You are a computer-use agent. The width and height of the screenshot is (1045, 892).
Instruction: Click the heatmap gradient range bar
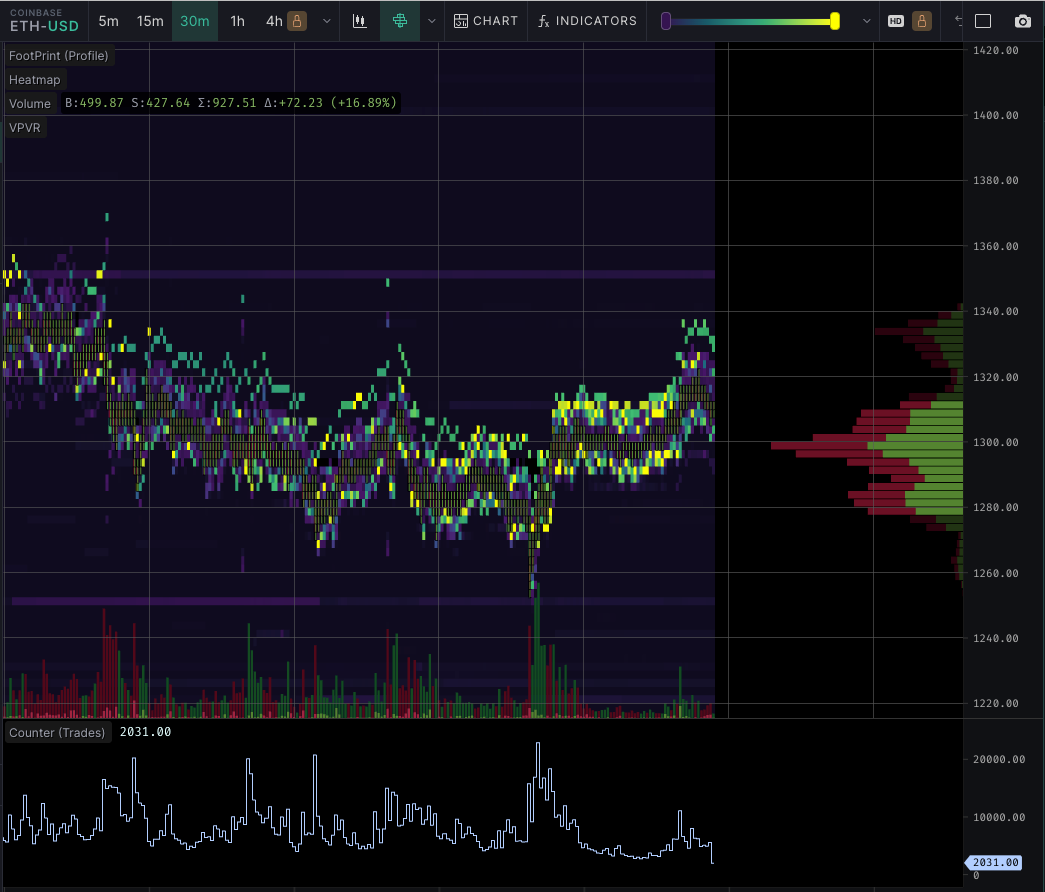750,21
